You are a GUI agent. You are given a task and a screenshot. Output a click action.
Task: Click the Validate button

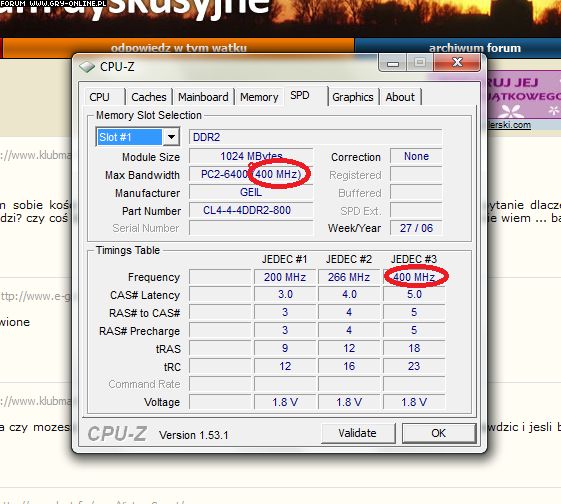[358, 433]
